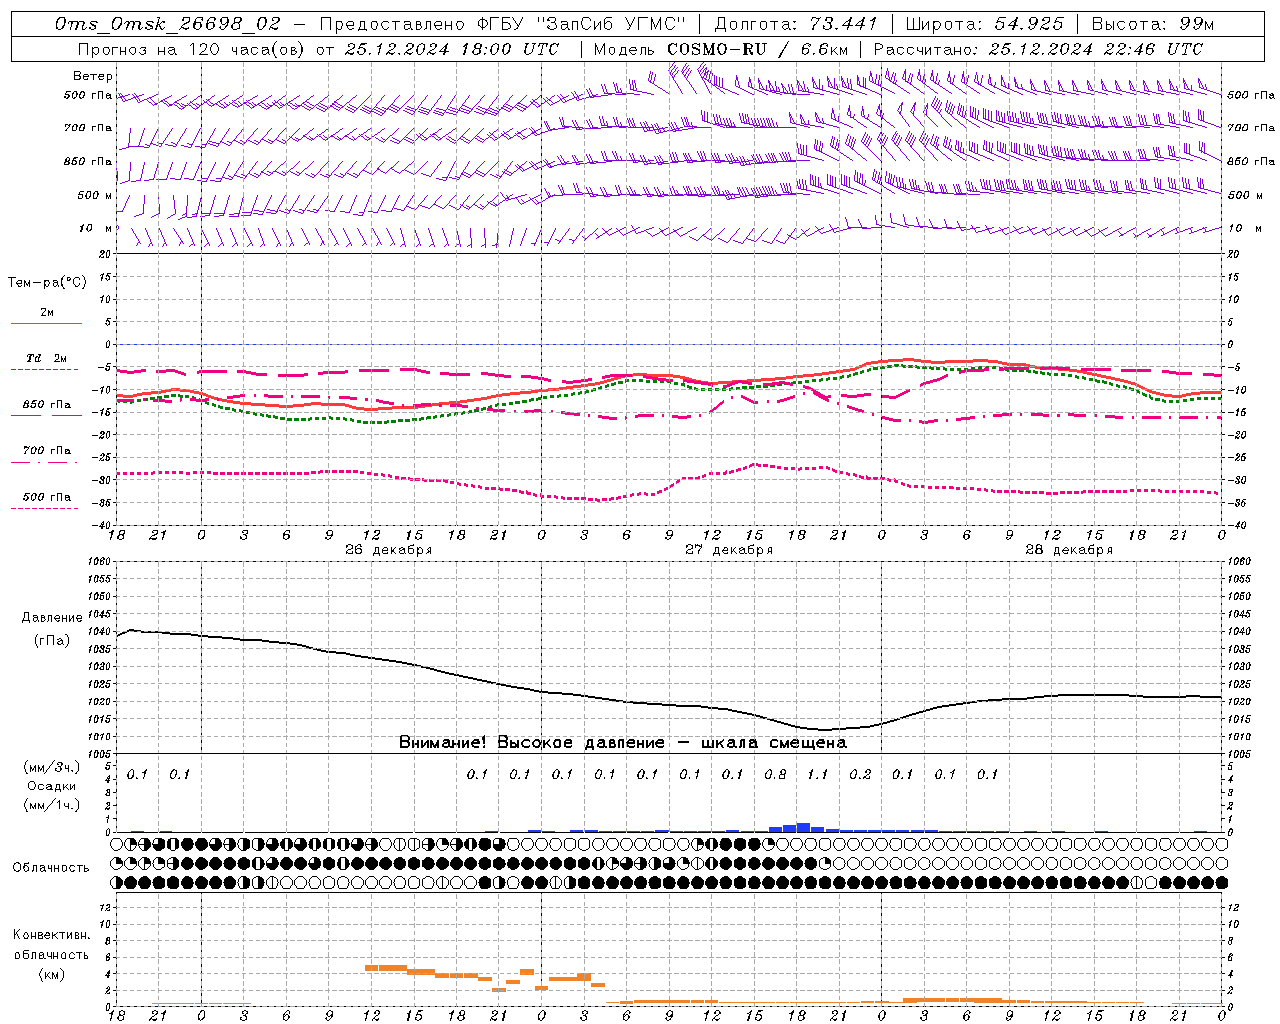1280x1024 pixels.
Task: Click the 1.1 precipitation amount value
Action: point(818,775)
